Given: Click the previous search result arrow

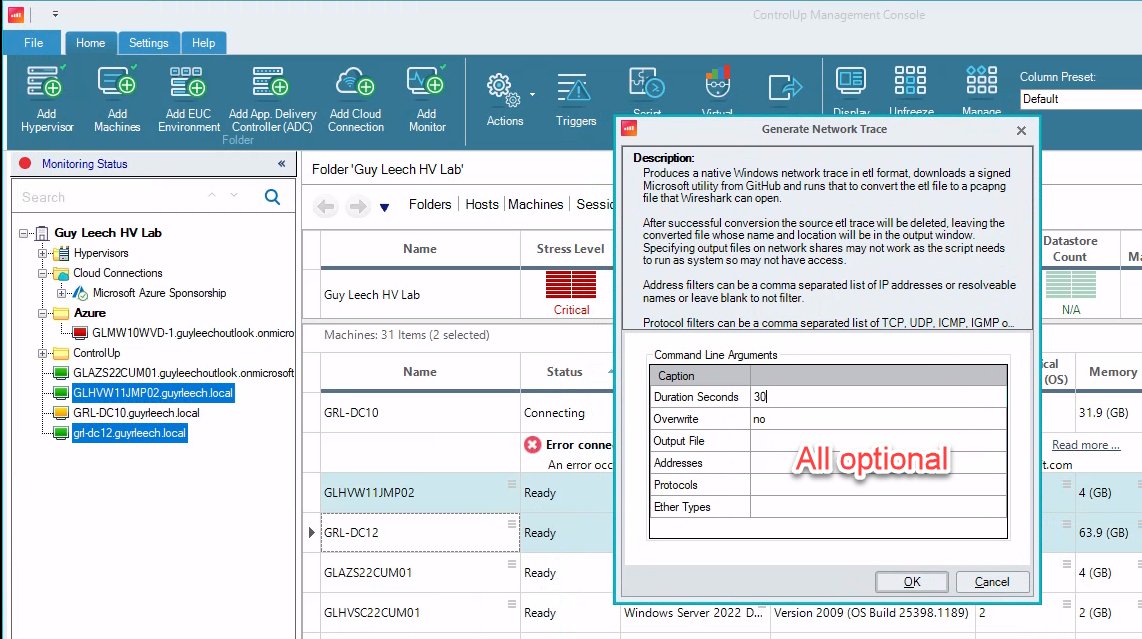Looking at the screenshot, I should [x=212, y=195].
